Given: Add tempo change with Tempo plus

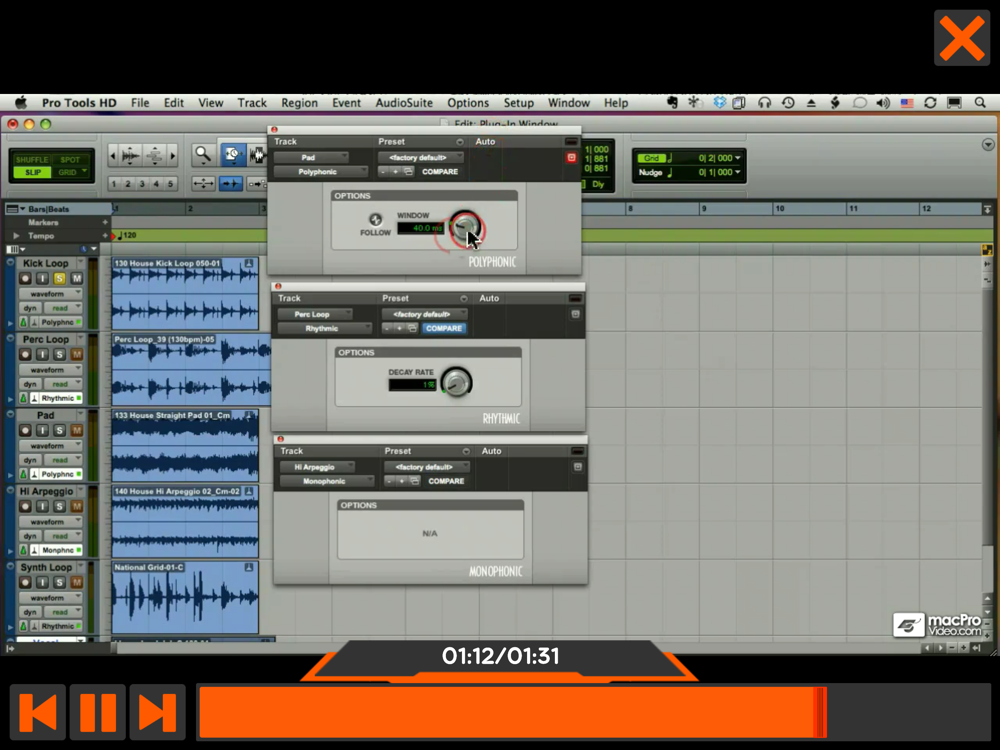Looking at the screenshot, I should click(x=105, y=236).
